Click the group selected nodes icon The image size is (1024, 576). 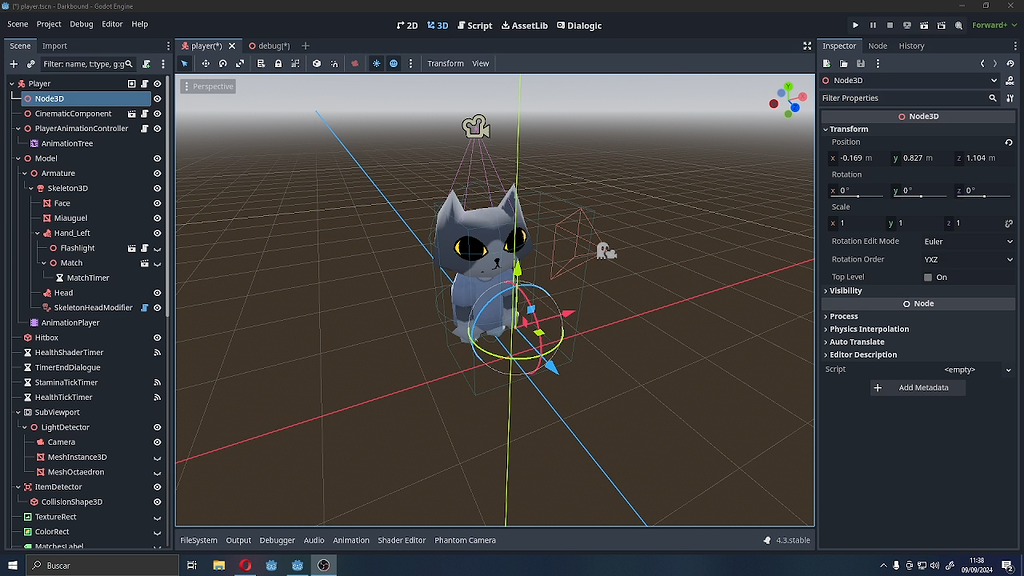tap(295, 63)
